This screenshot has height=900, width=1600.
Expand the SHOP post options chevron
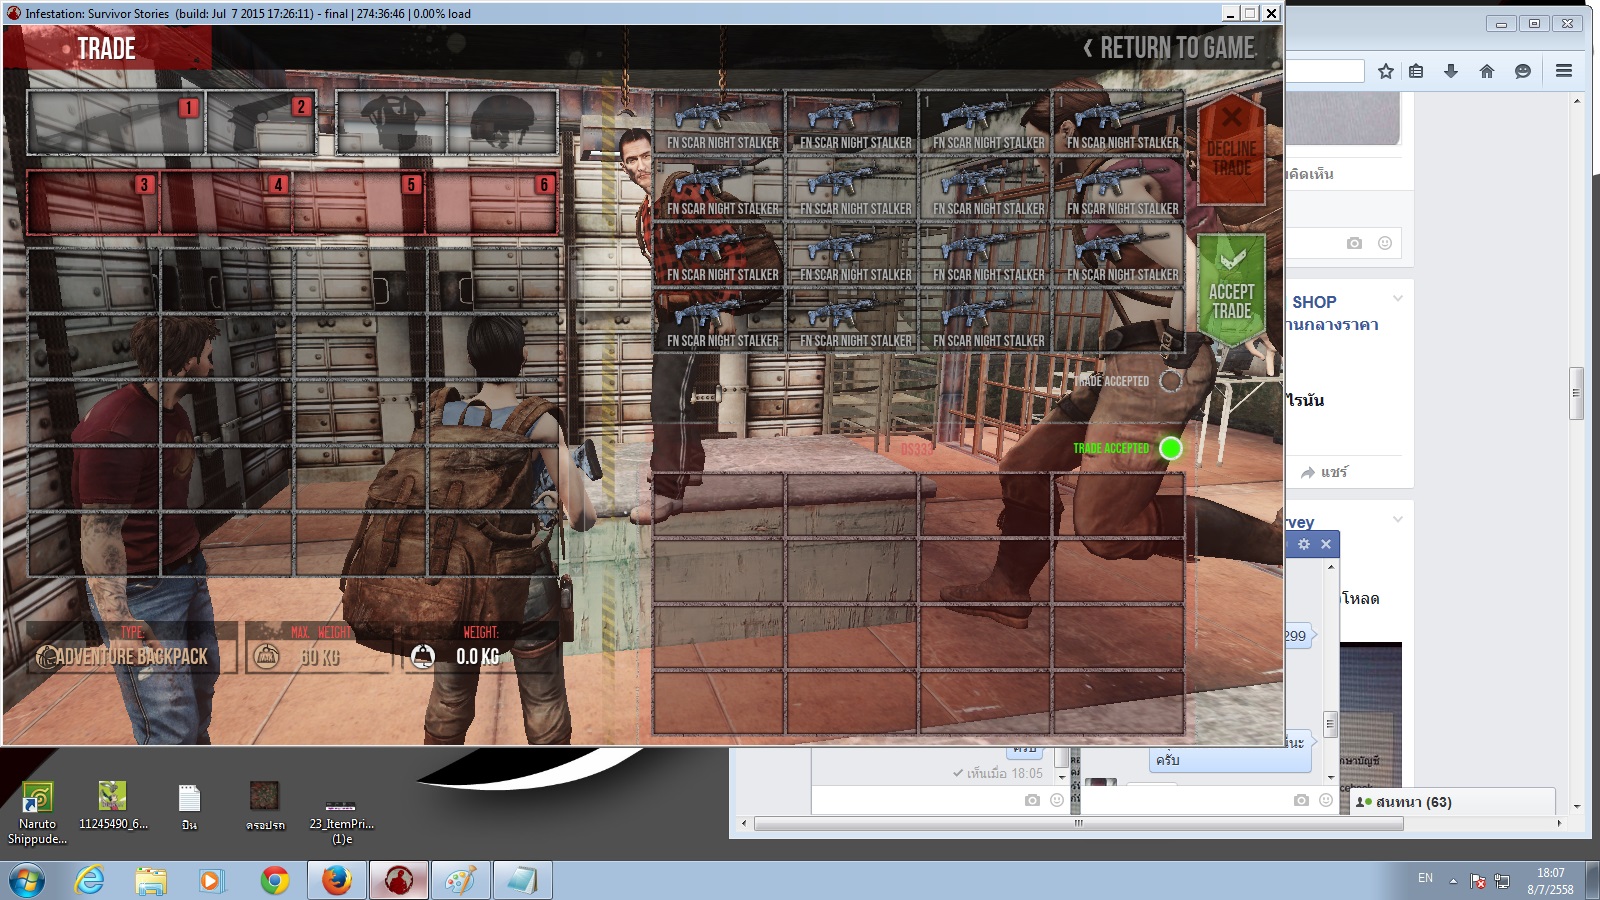[x=1398, y=298]
